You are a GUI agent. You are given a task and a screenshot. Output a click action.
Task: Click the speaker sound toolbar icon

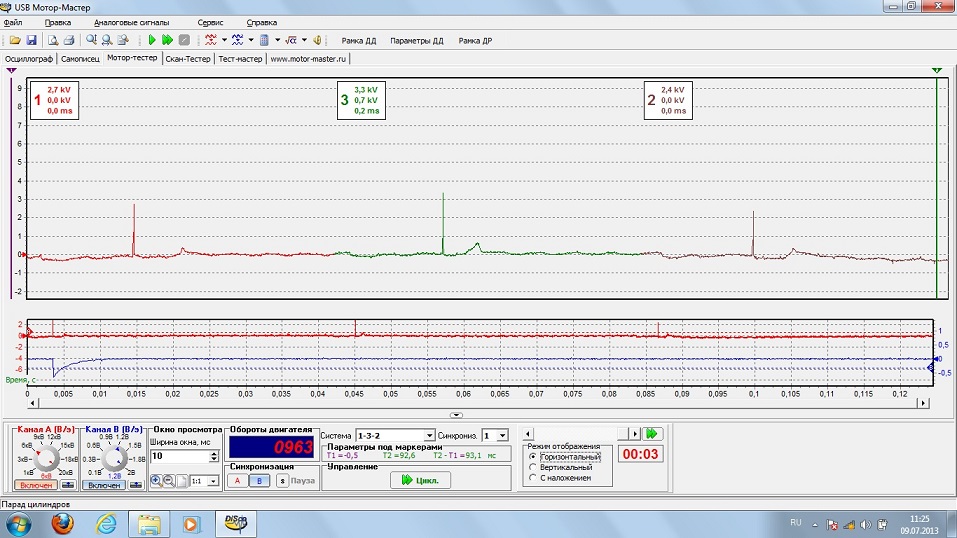(317, 40)
